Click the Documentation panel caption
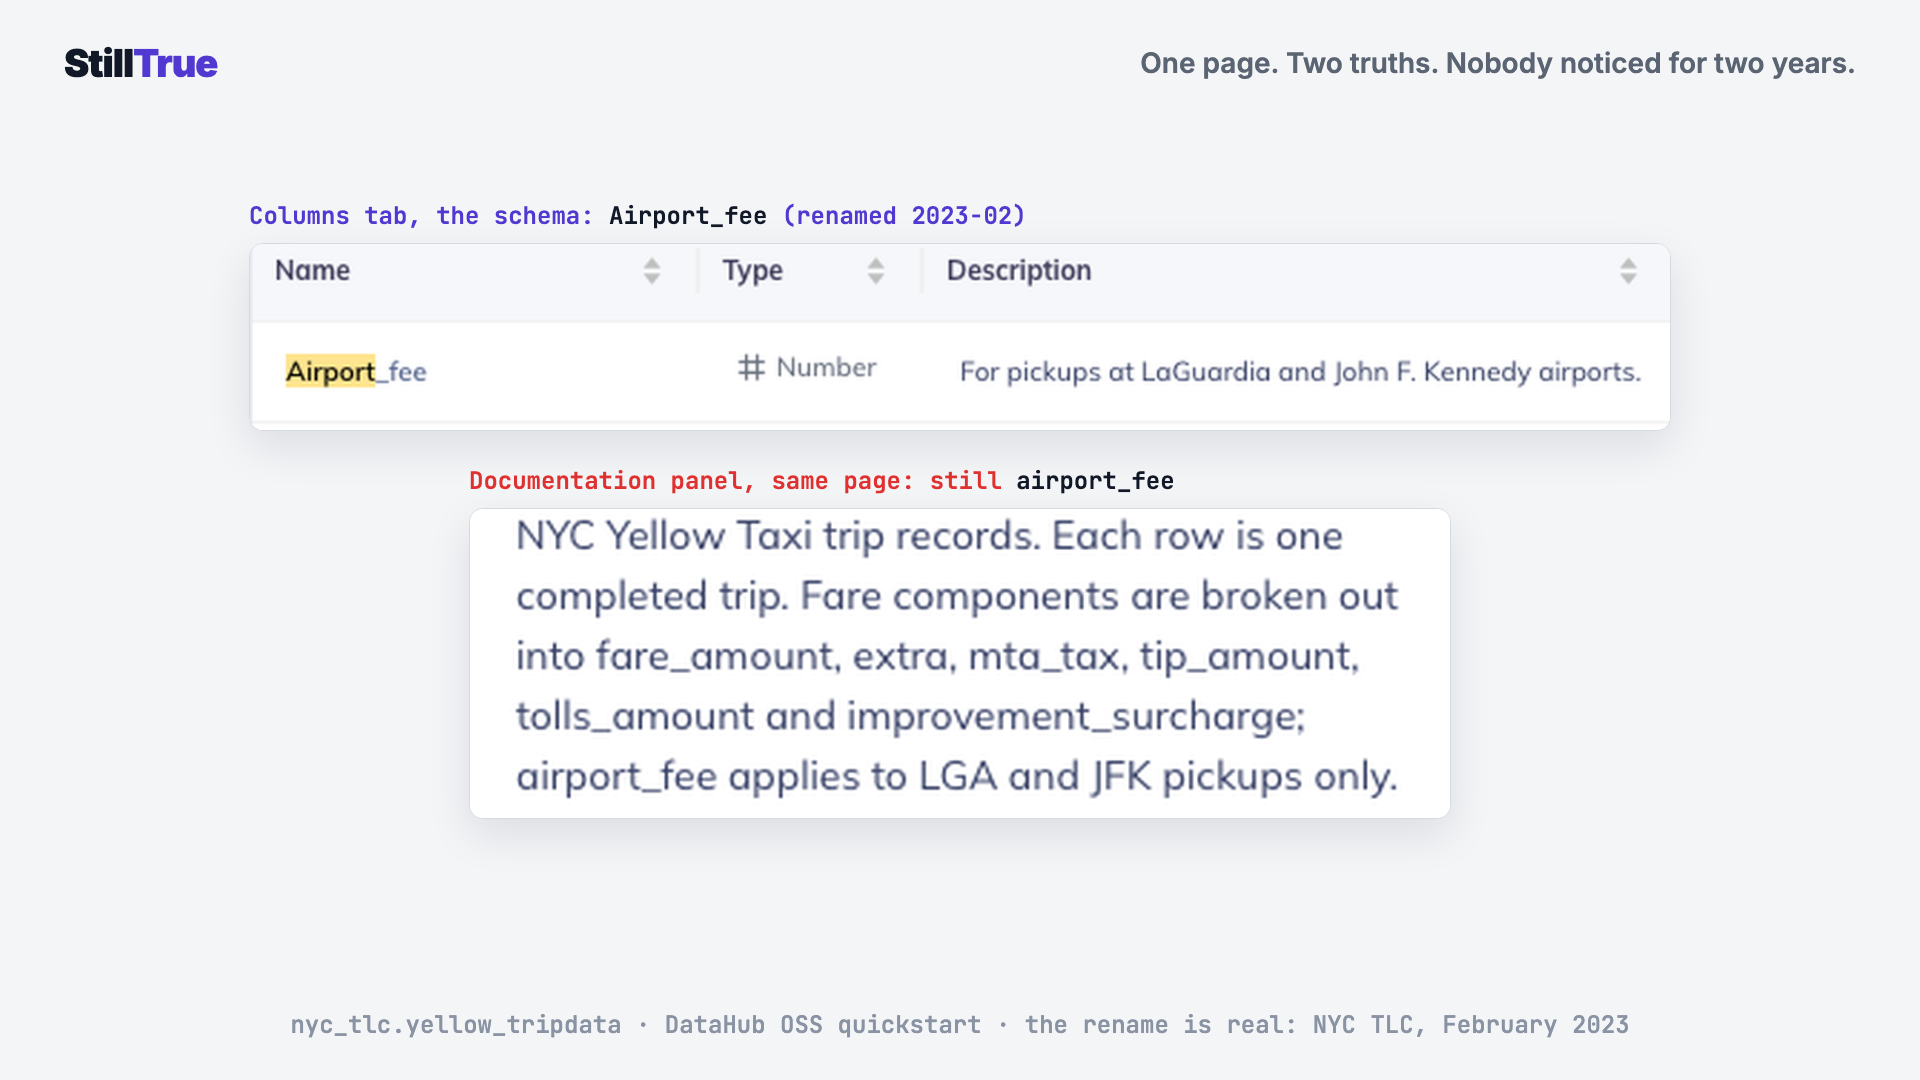 pos(821,481)
